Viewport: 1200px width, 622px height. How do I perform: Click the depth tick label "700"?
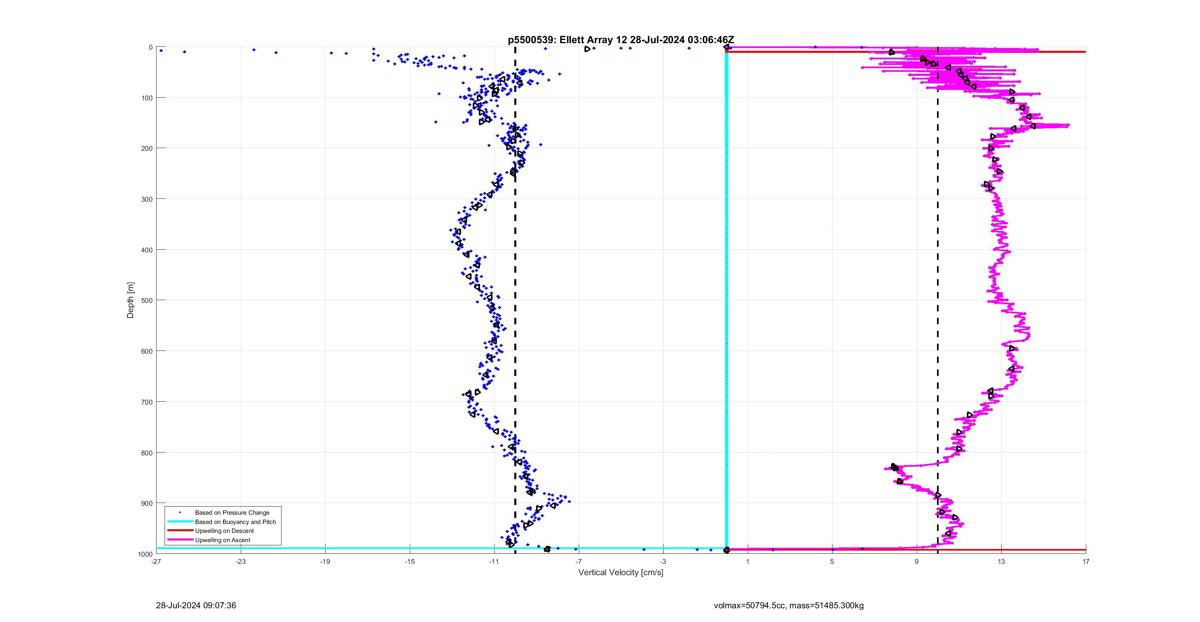pos(146,402)
